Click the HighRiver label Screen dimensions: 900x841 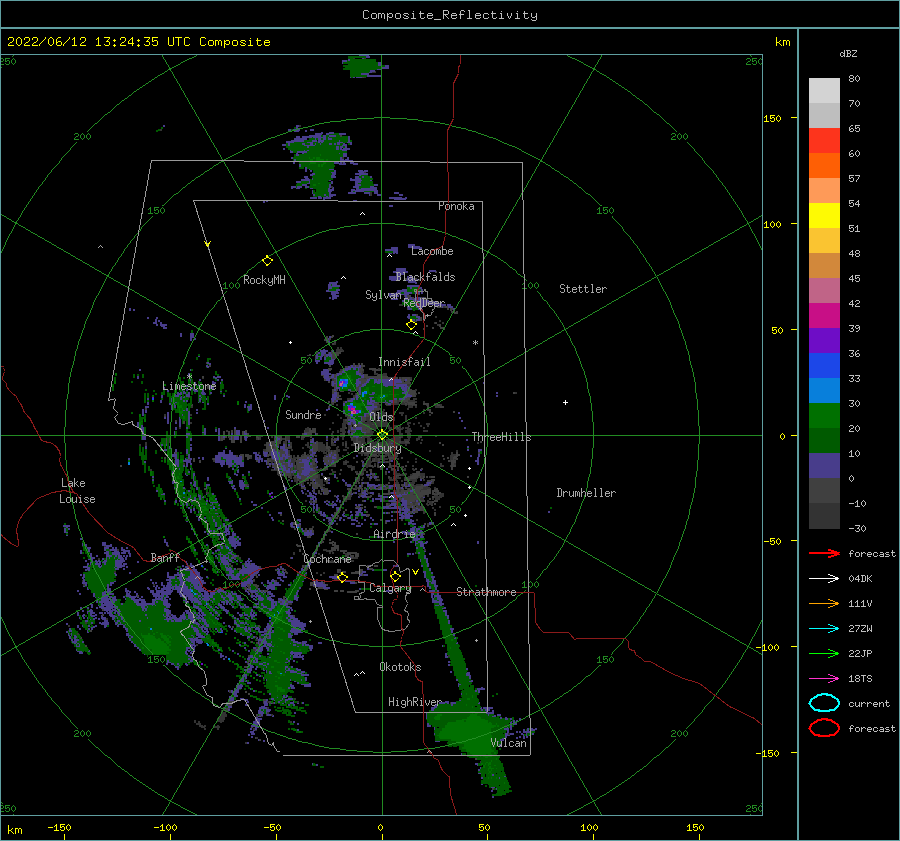coord(415,702)
